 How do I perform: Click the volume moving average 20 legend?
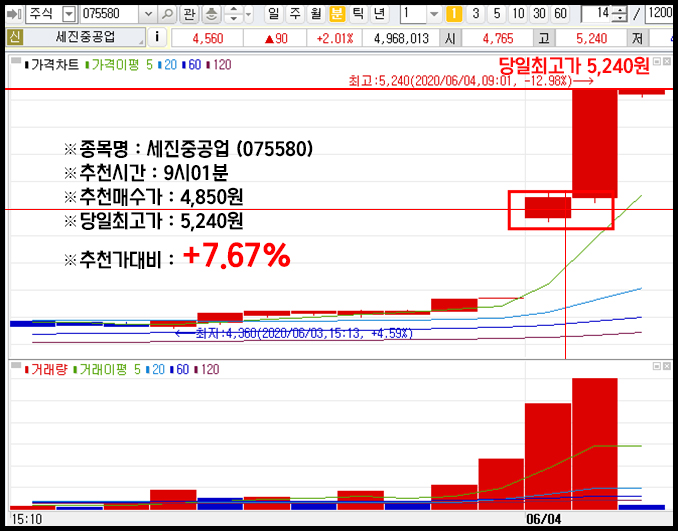coord(156,369)
